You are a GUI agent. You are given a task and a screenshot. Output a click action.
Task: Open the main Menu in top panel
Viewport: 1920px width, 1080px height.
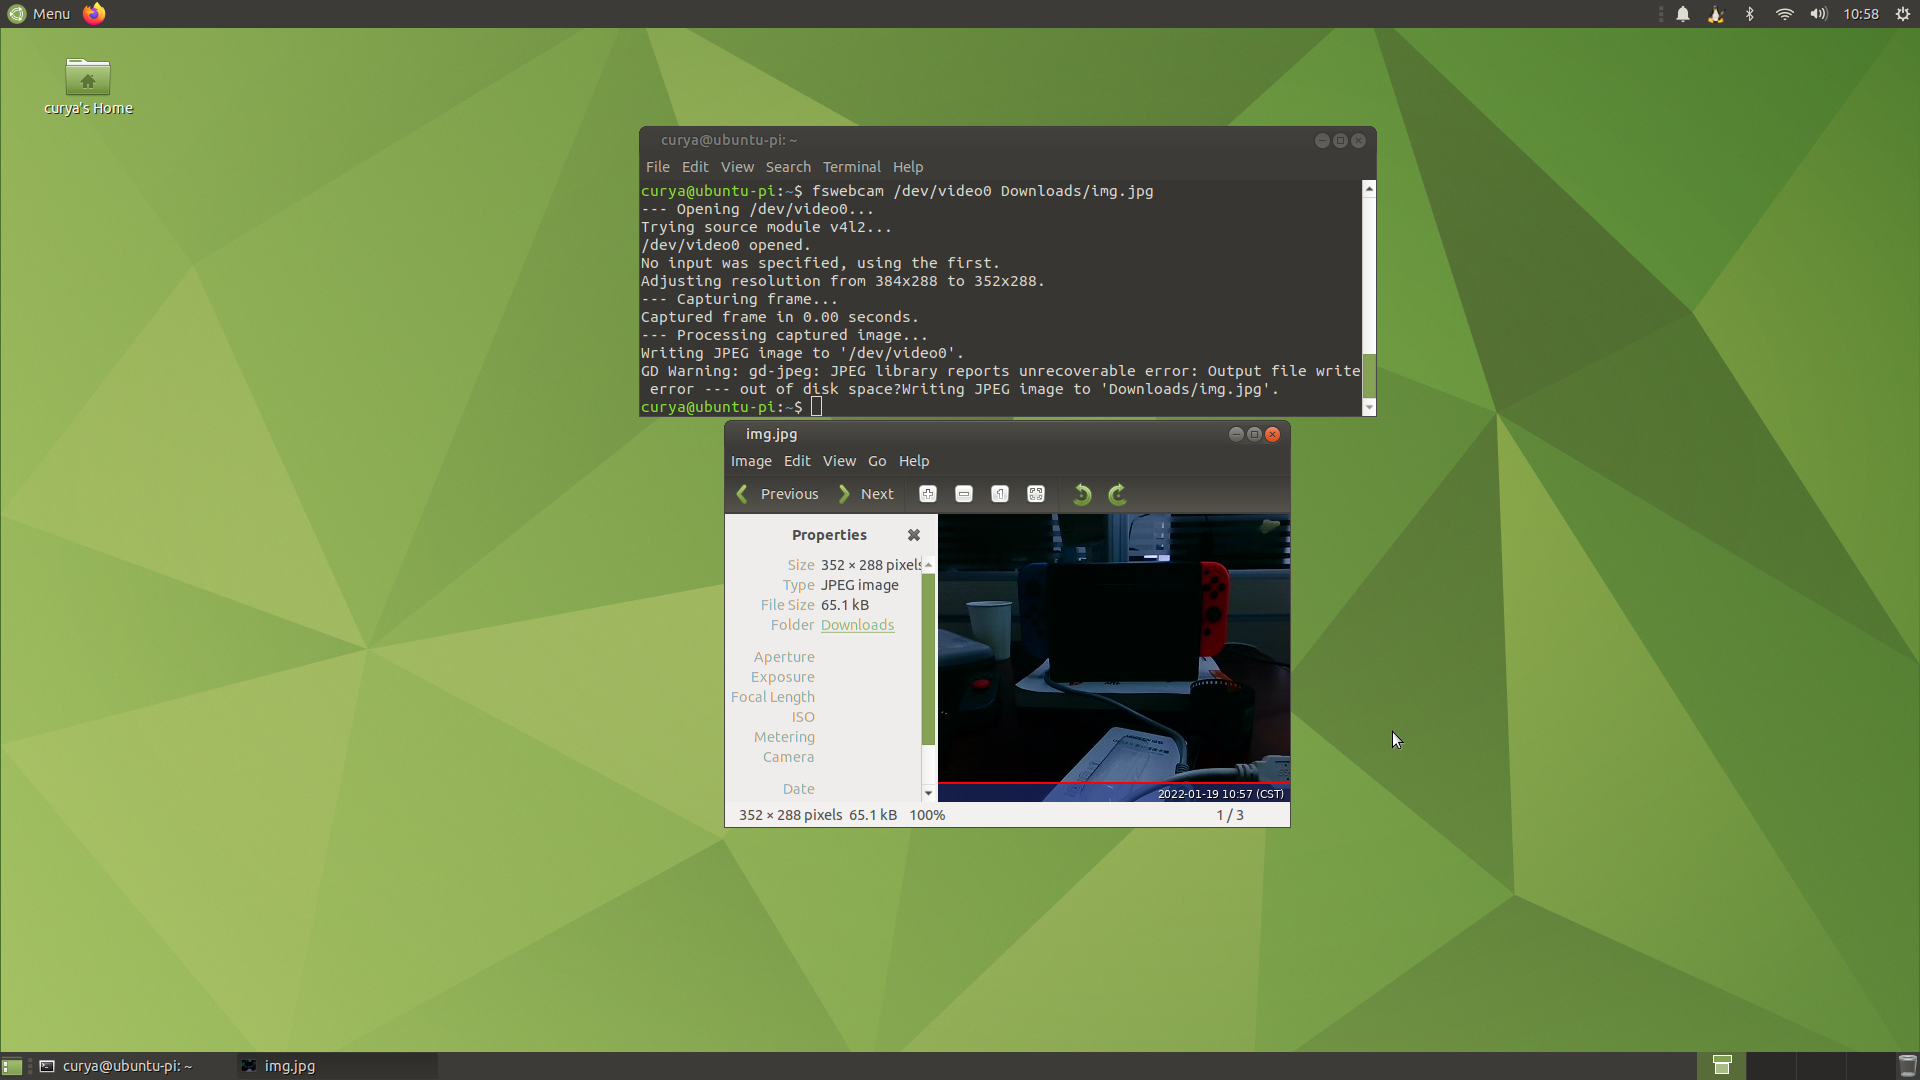tap(40, 14)
